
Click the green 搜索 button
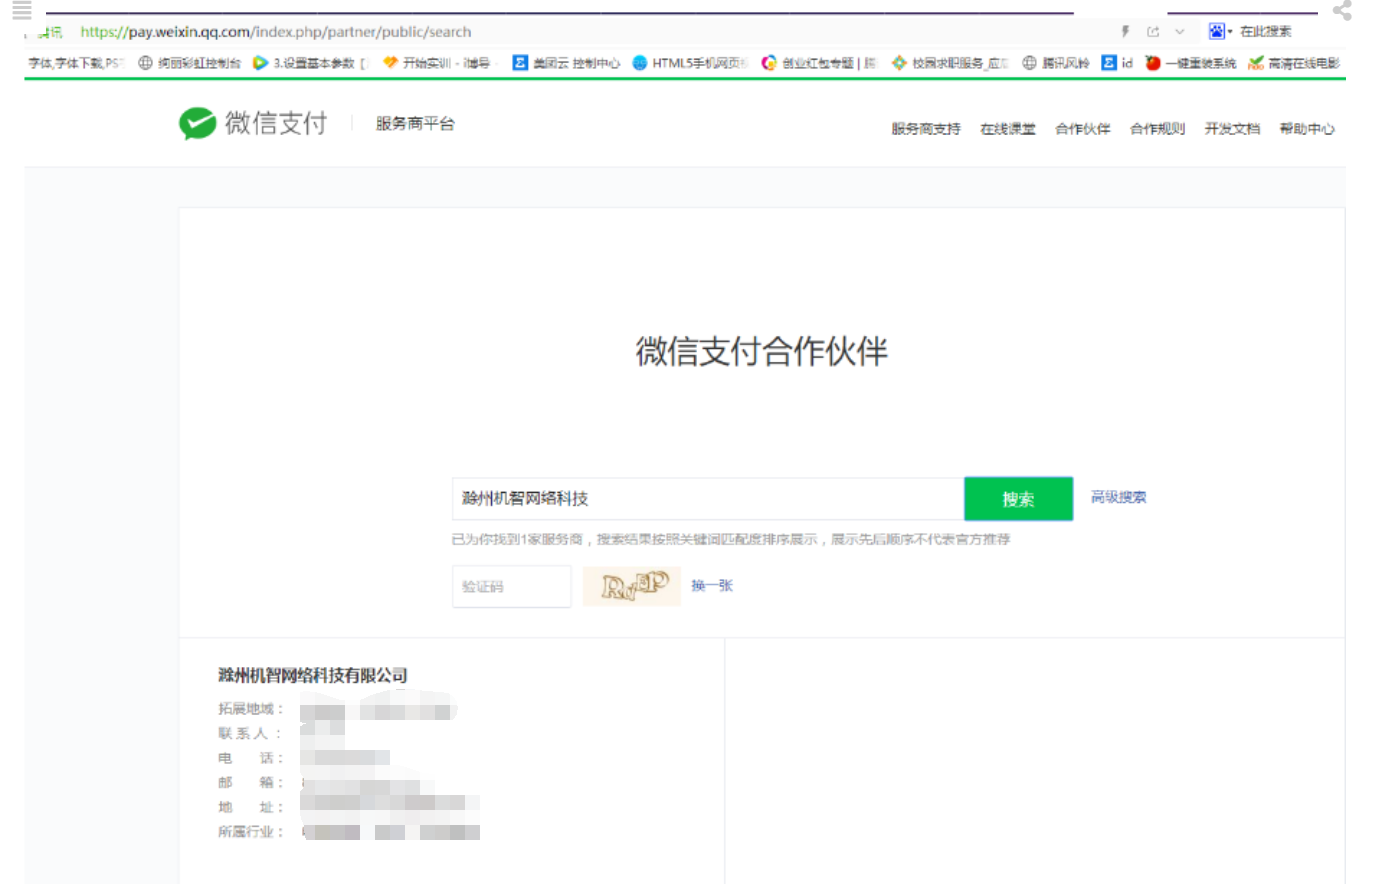[1018, 498]
